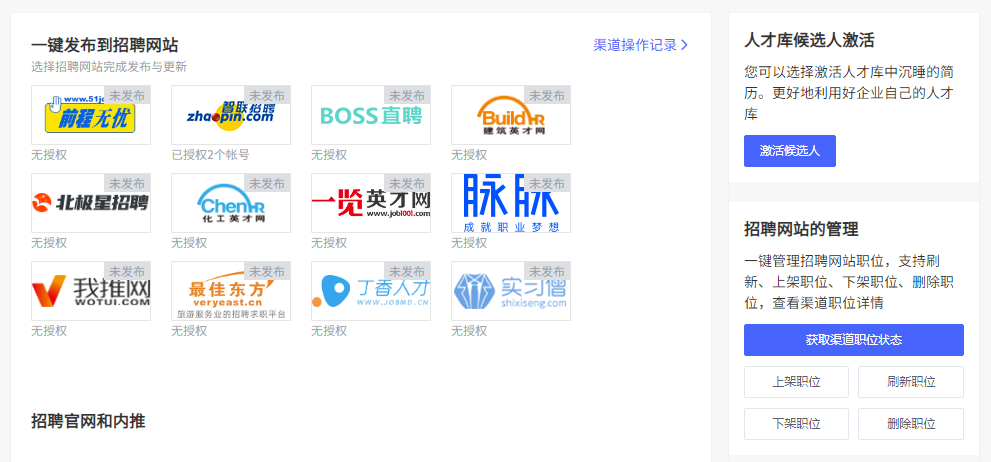Click 无授权 text under 一览英才网

[x=329, y=243]
